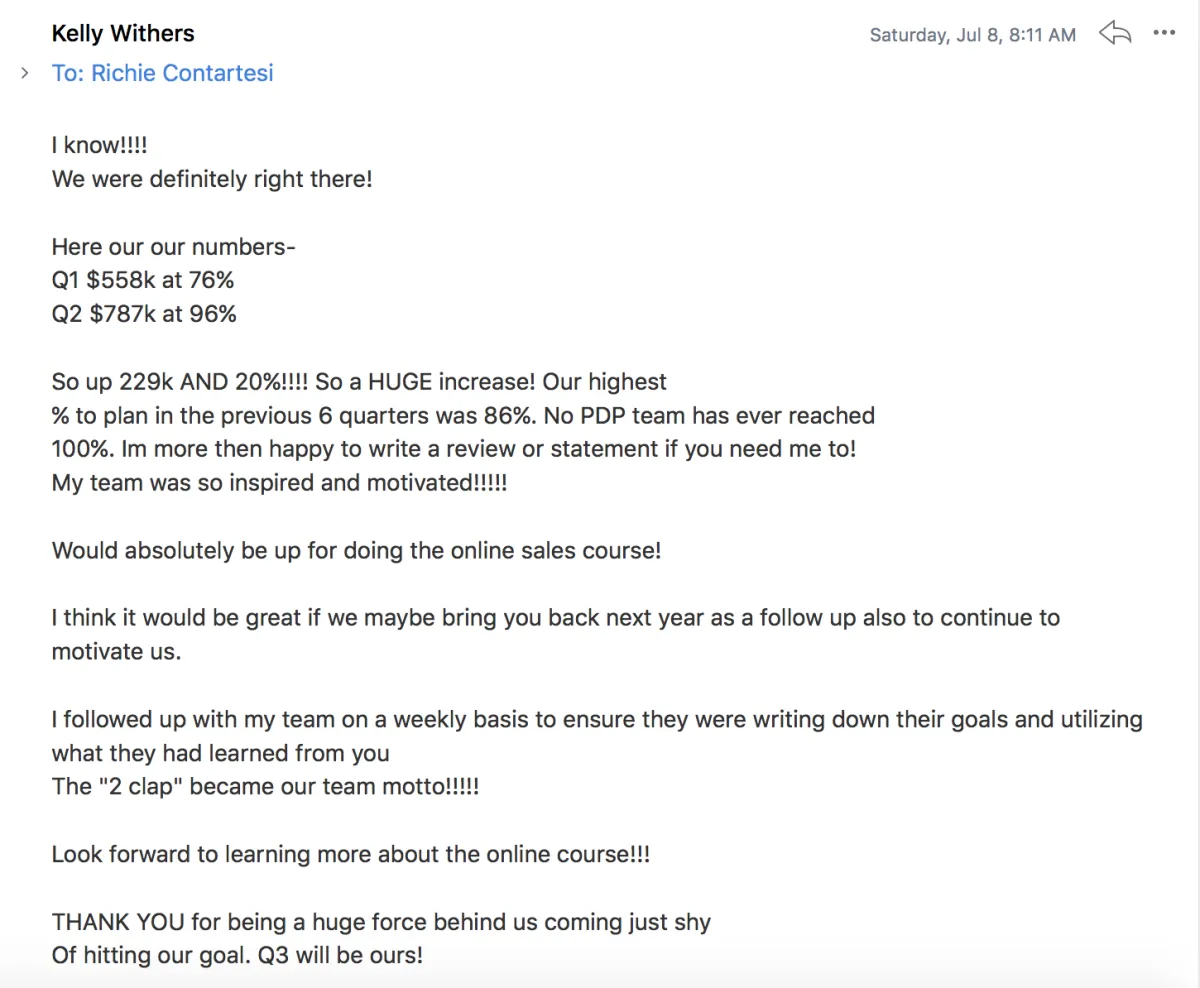Click the Saturday, Jul 8 timestamp

tap(972, 35)
